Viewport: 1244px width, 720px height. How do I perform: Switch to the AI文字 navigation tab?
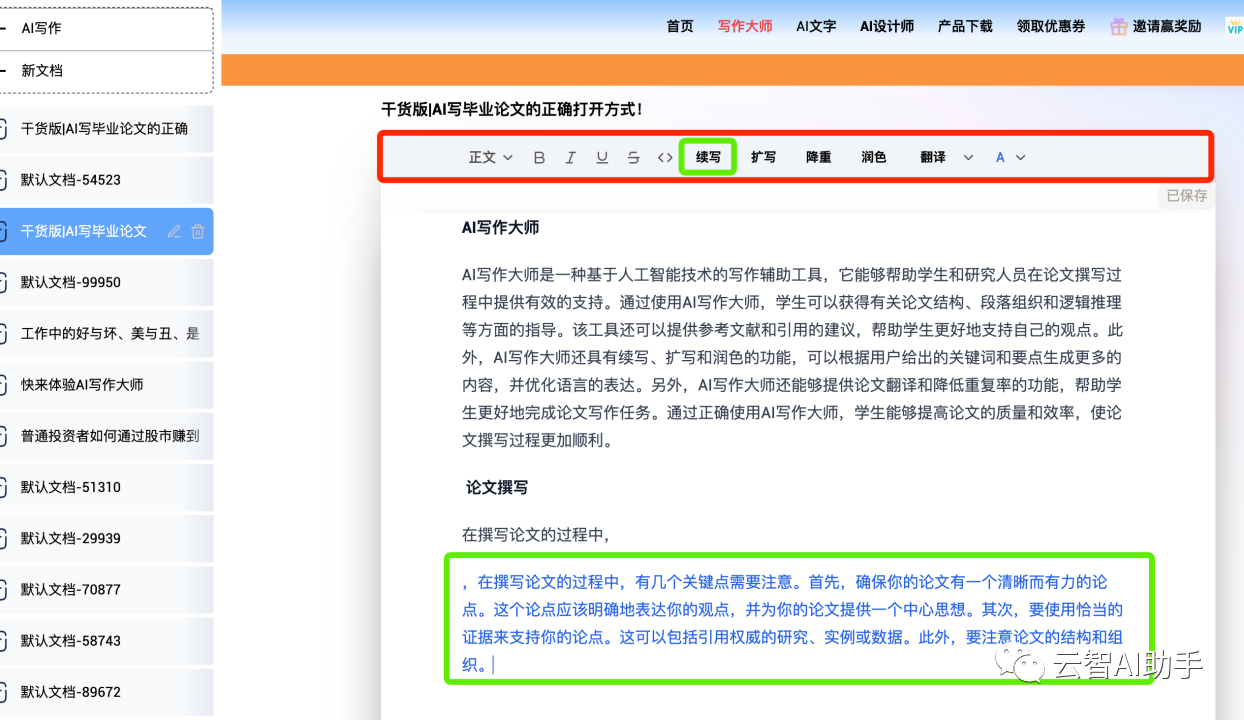tap(815, 26)
